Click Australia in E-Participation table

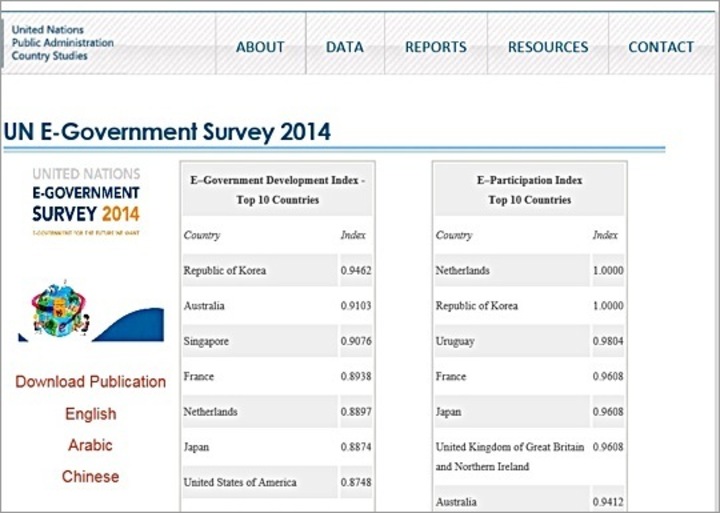(456, 502)
